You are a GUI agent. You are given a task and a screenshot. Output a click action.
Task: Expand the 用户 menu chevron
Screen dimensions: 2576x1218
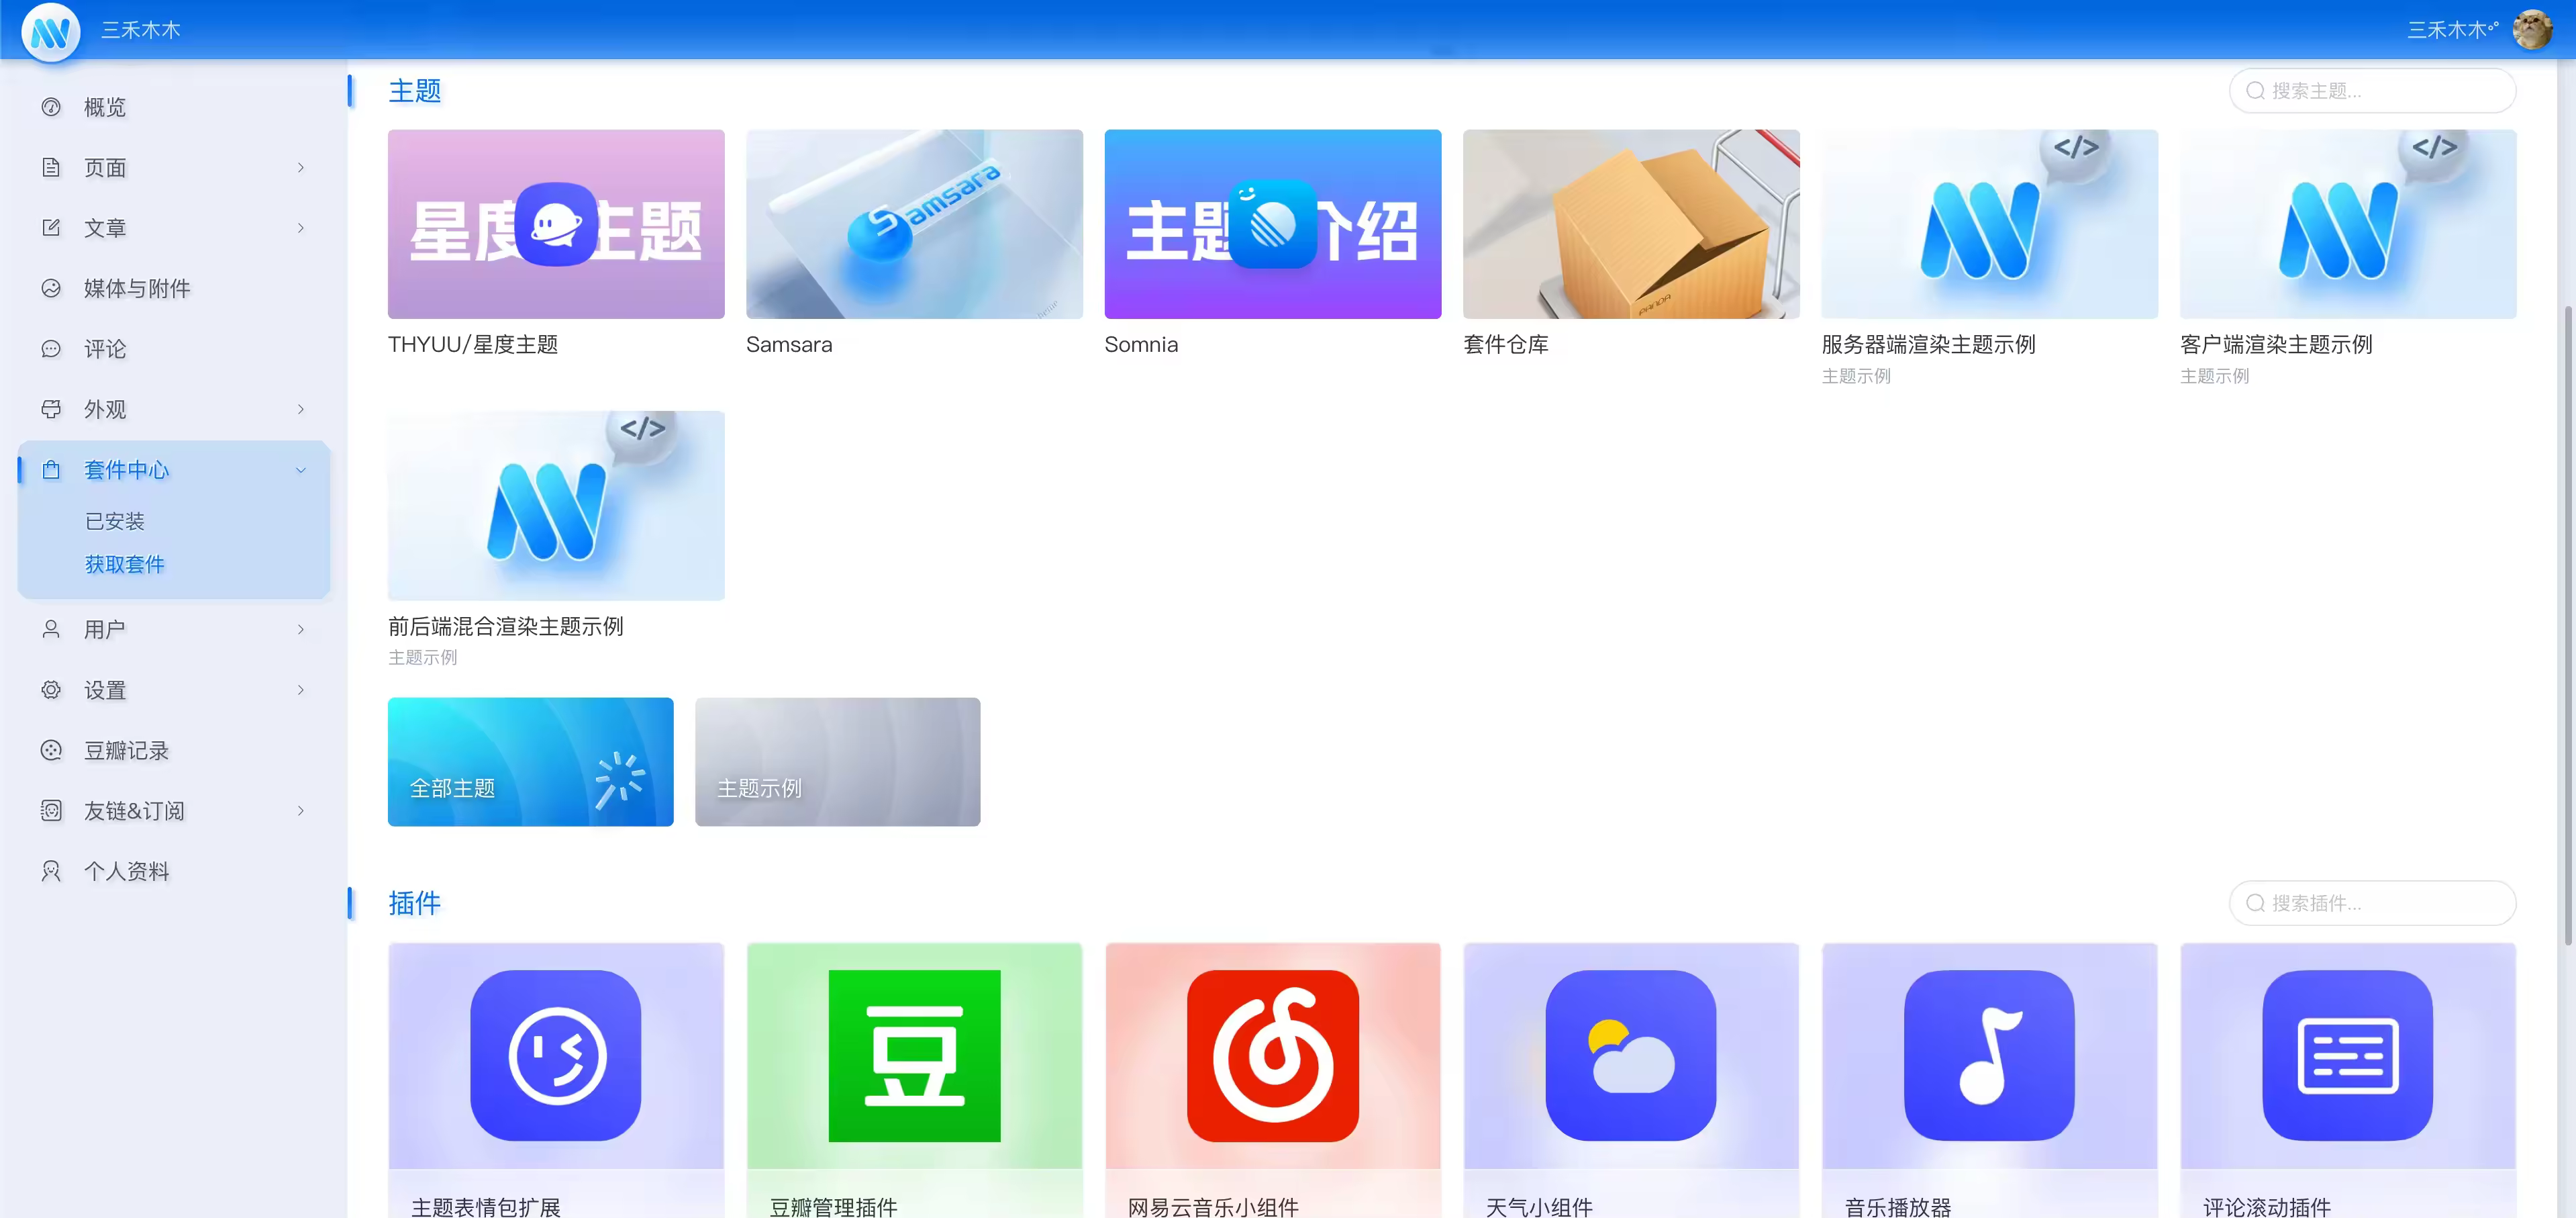pyautogui.click(x=301, y=629)
